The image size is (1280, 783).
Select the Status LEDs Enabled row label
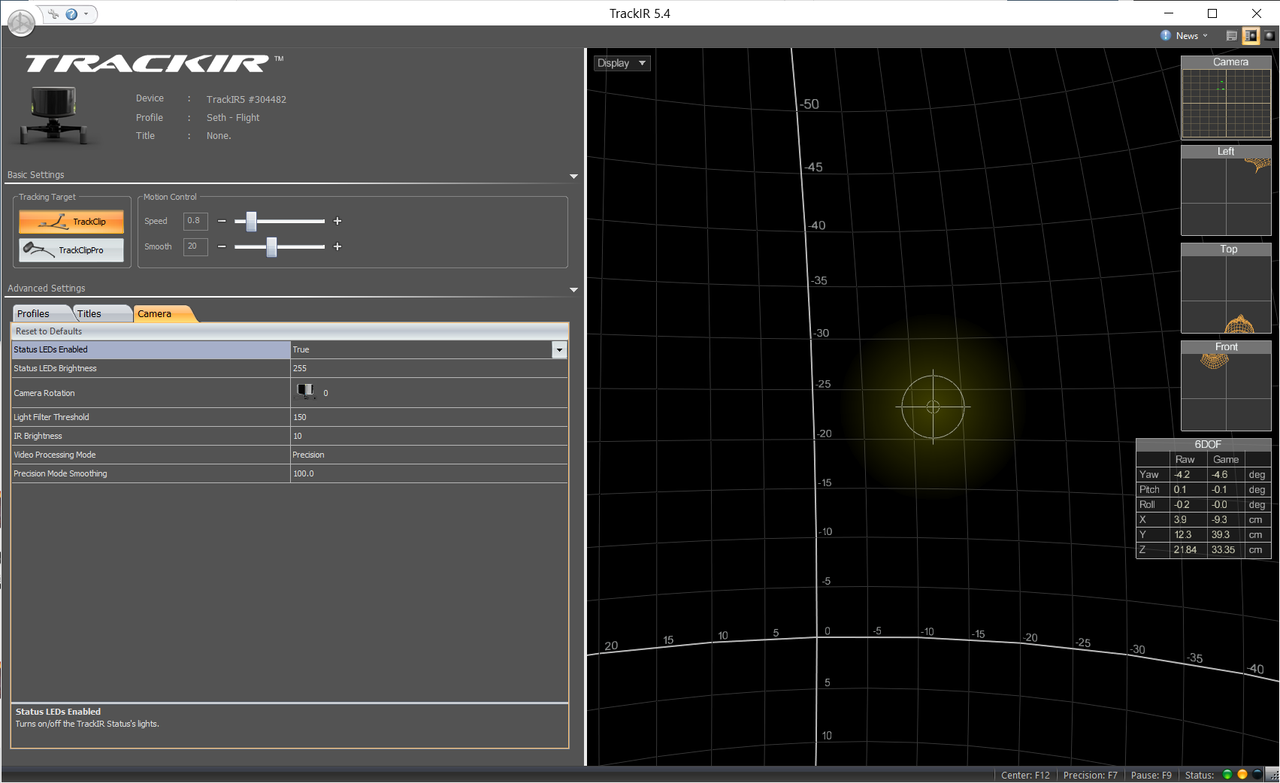click(150, 350)
